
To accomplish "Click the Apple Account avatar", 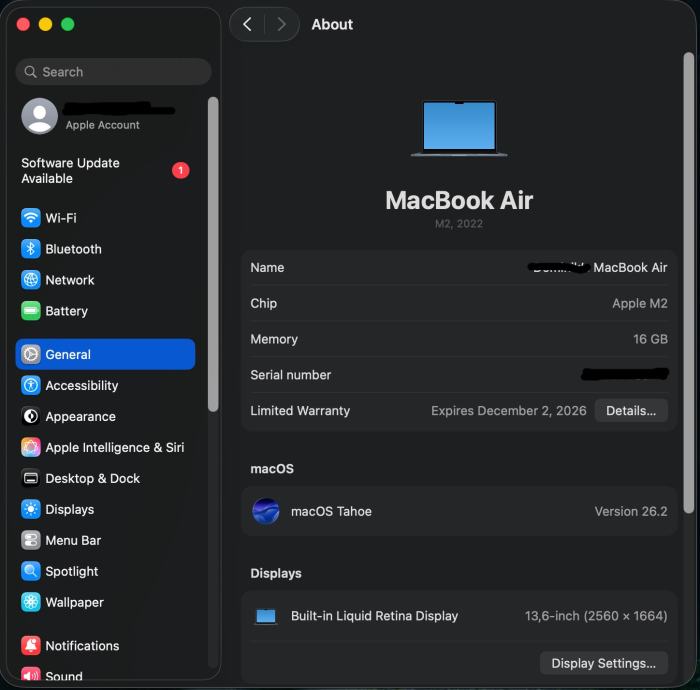I will [x=40, y=116].
